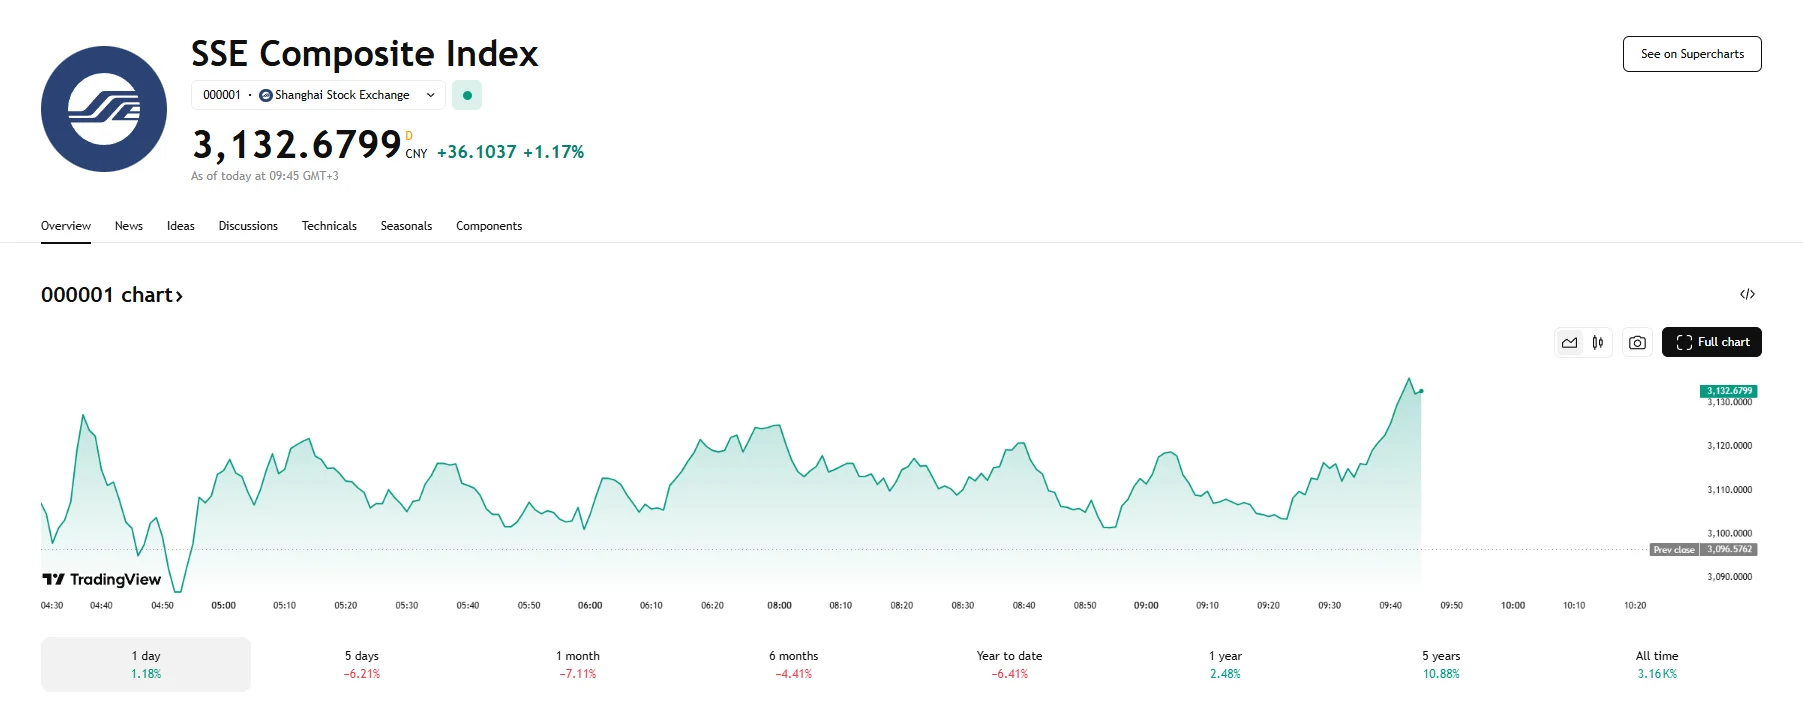Open the 000001 chart heading link
This screenshot has height=717, width=1803.
pyautogui.click(x=112, y=295)
